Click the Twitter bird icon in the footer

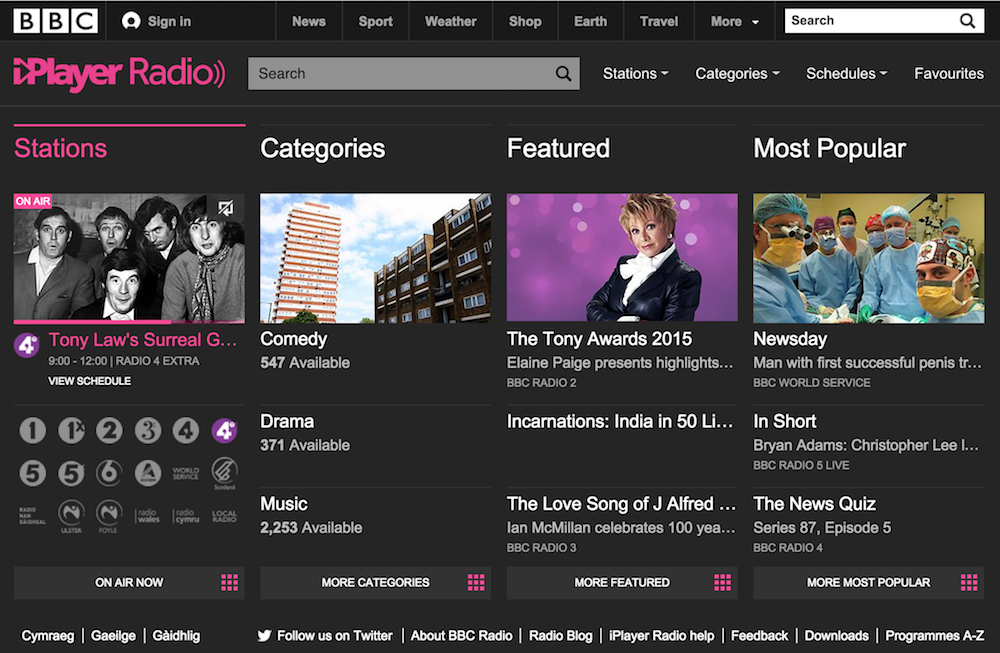click(x=265, y=635)
